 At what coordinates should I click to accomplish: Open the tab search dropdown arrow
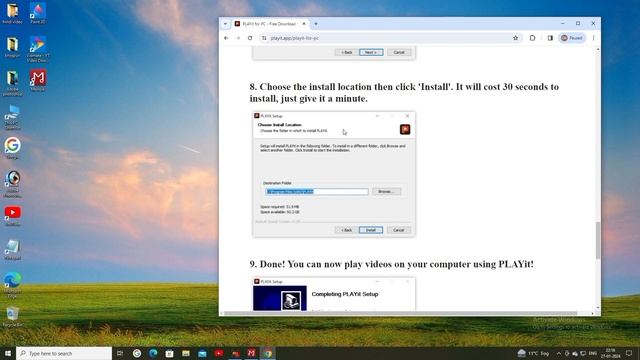(x=225, y=24)
